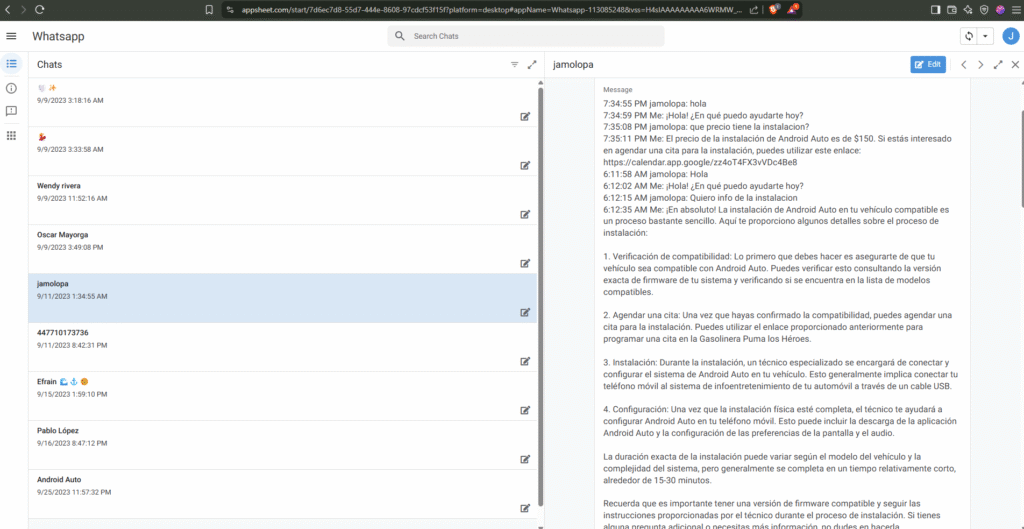Click the browser back arrow
Image resolution: width=1024 pixels, height=529 pixels.
[7, 10]
